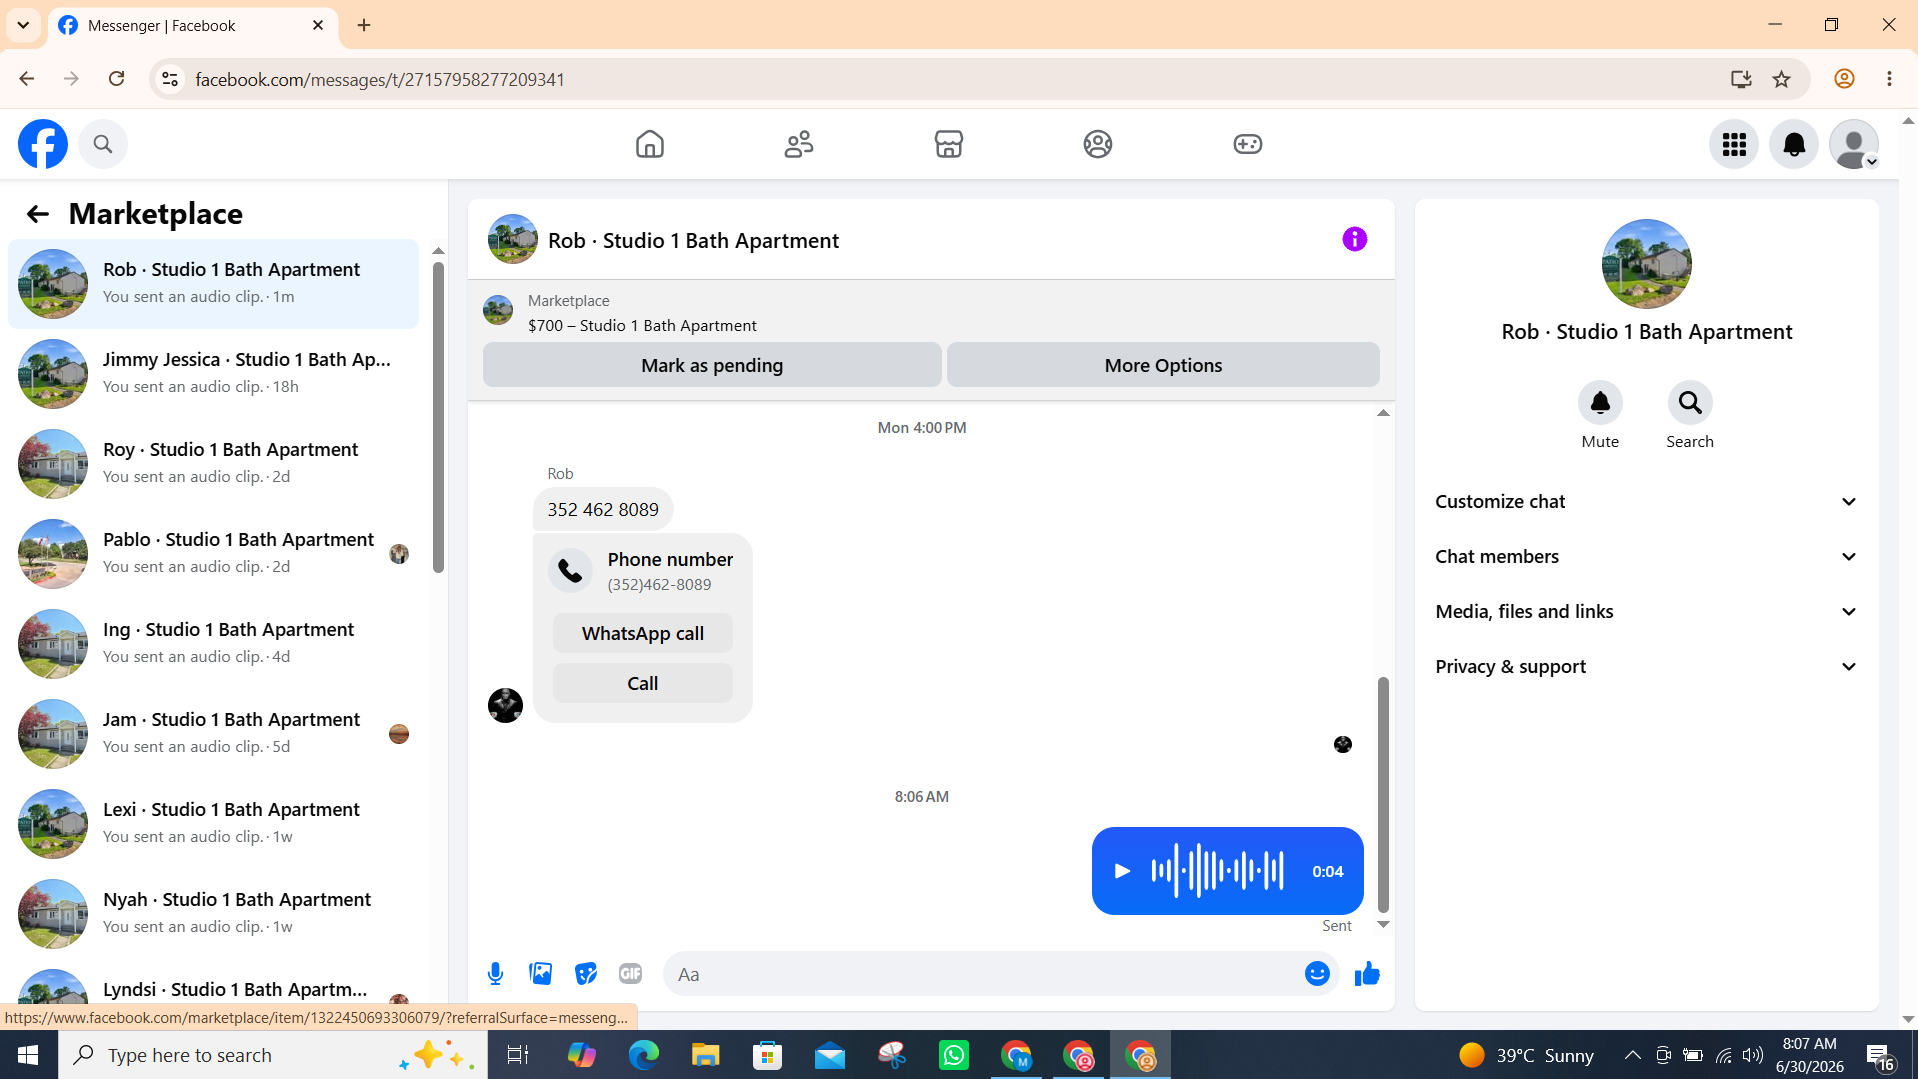1918x1079 pixels.
Task: Open the Lexi Studio 1 Bath conversation
Action: [x=213, y=824]
